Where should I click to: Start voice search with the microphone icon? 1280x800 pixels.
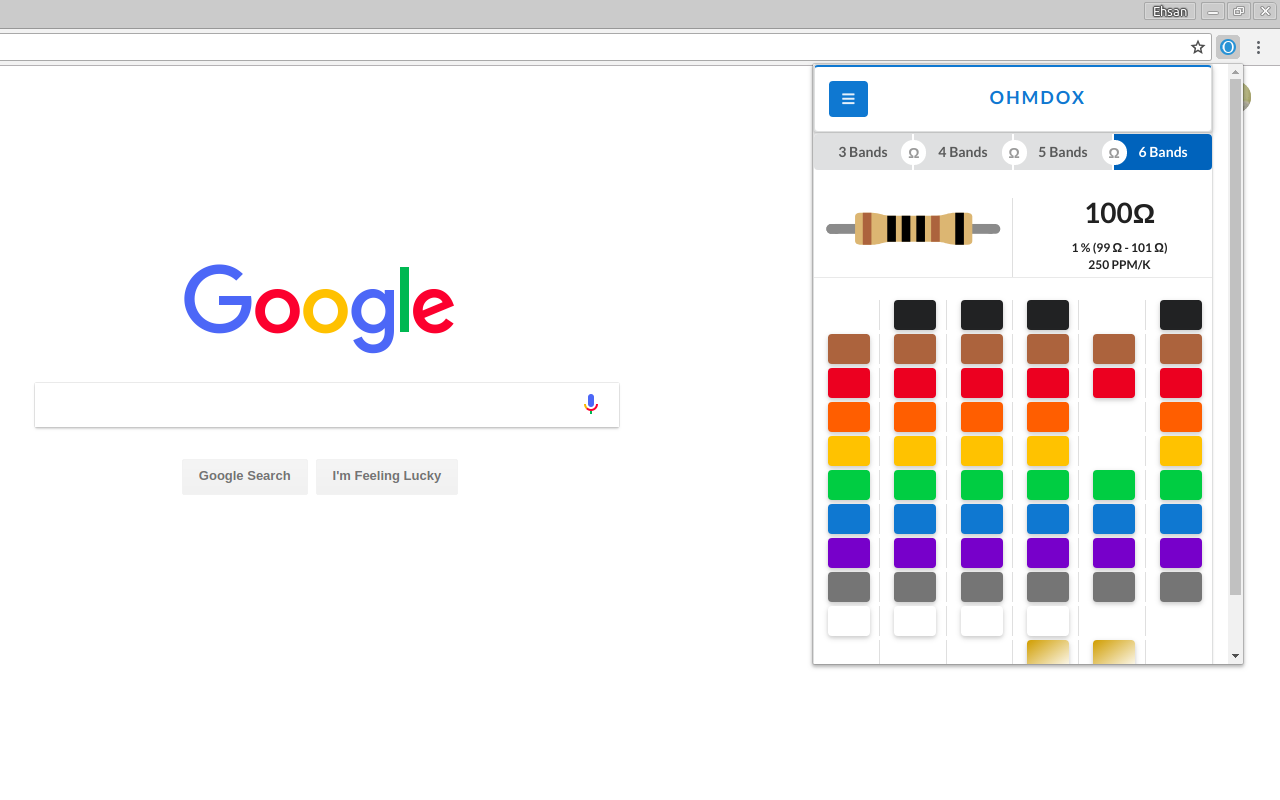591,404
